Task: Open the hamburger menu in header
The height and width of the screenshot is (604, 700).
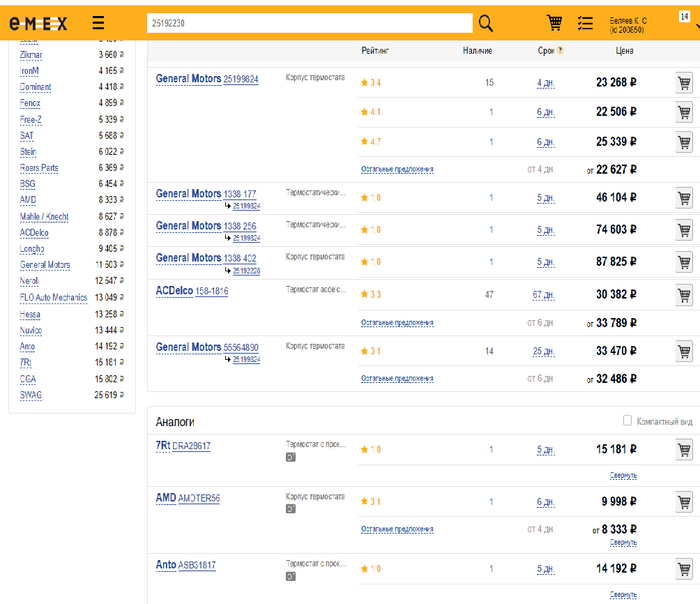Action: click(98, 23)
